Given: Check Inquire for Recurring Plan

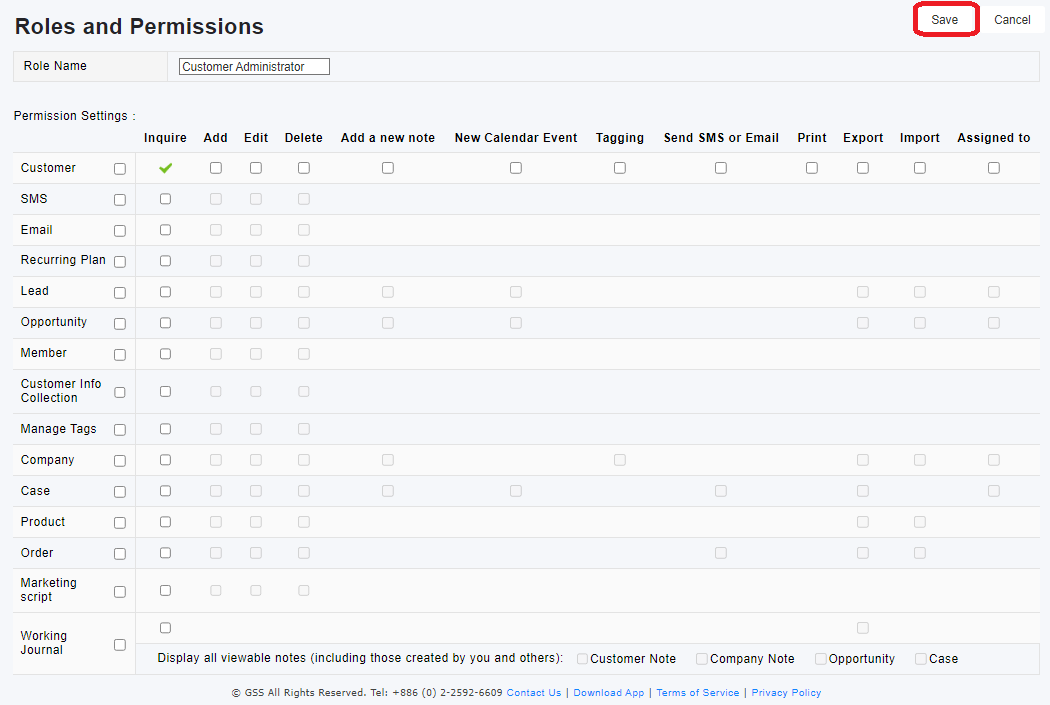Looking at the screenshot, I should [165, 261].
